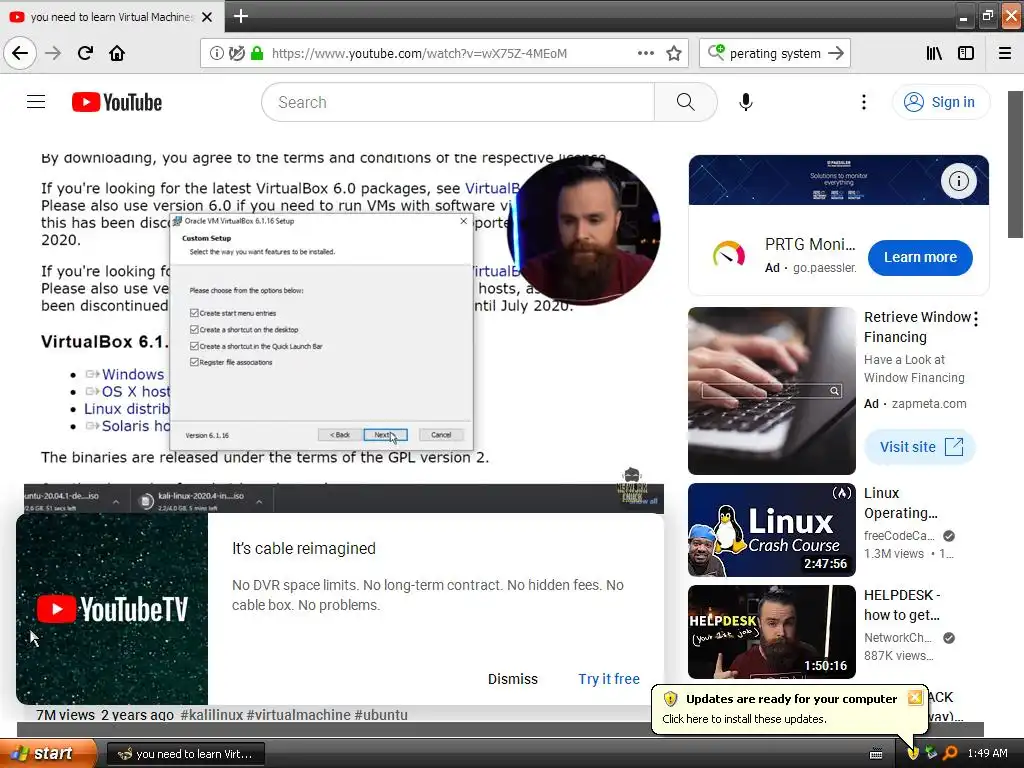Open the HELPDESK how to get video title

[903, 605]
